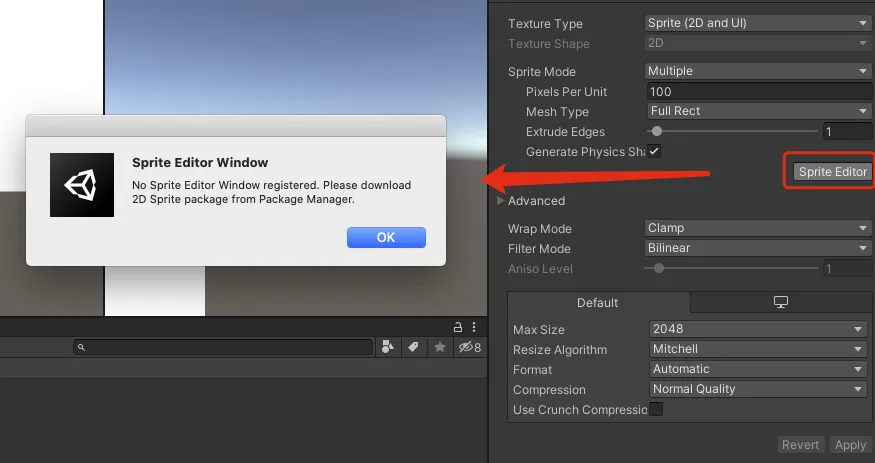Open the Resize Algorithm dropdown
875x463 pixels.
[x=758, y=349]
